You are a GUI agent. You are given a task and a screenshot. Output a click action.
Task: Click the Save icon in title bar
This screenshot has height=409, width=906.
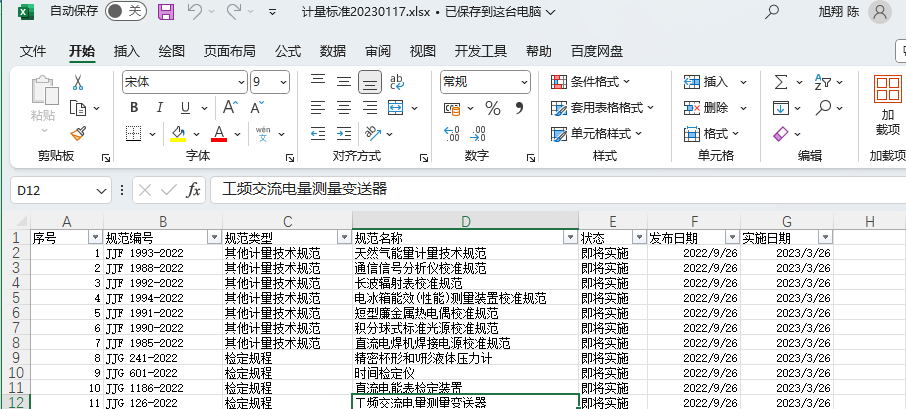click(166, 12)
